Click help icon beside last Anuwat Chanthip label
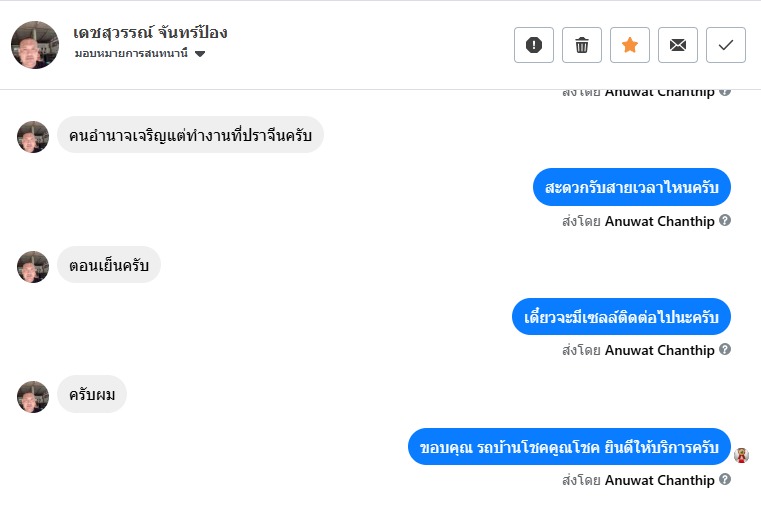 coord(725,480)
